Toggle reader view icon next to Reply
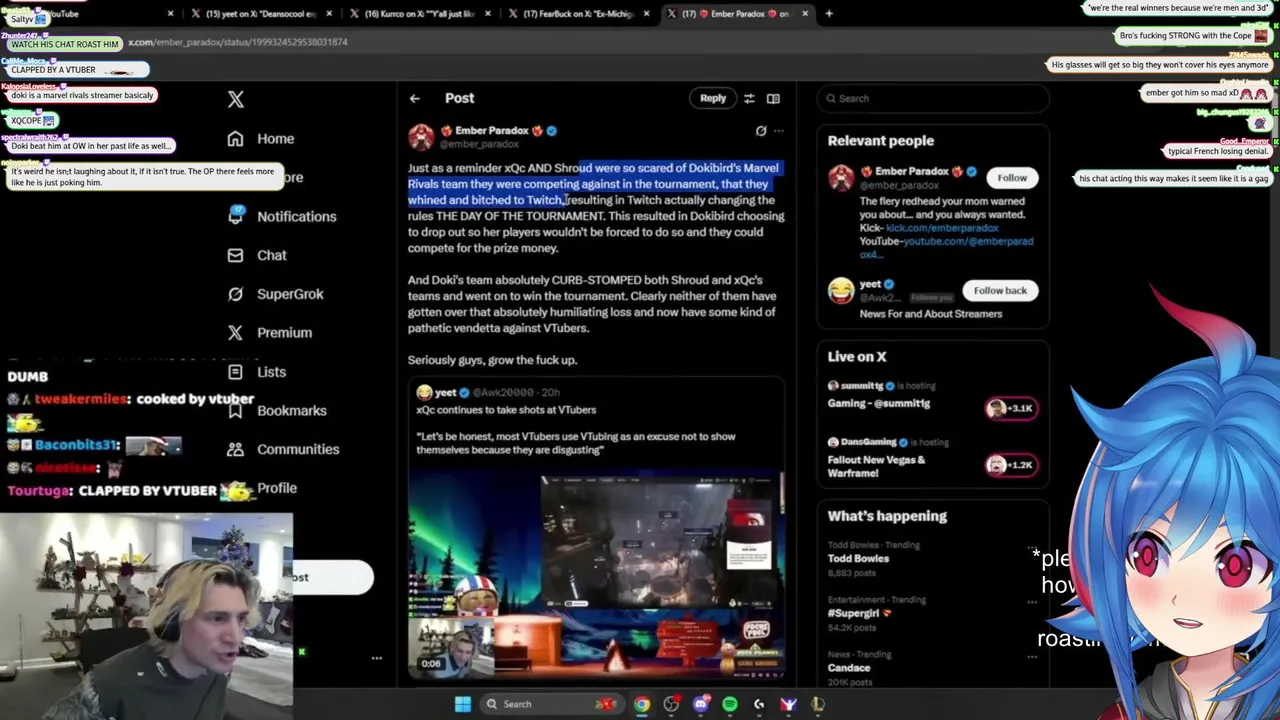Viewport: 1280px width, 720px height. tap(773, 98)
